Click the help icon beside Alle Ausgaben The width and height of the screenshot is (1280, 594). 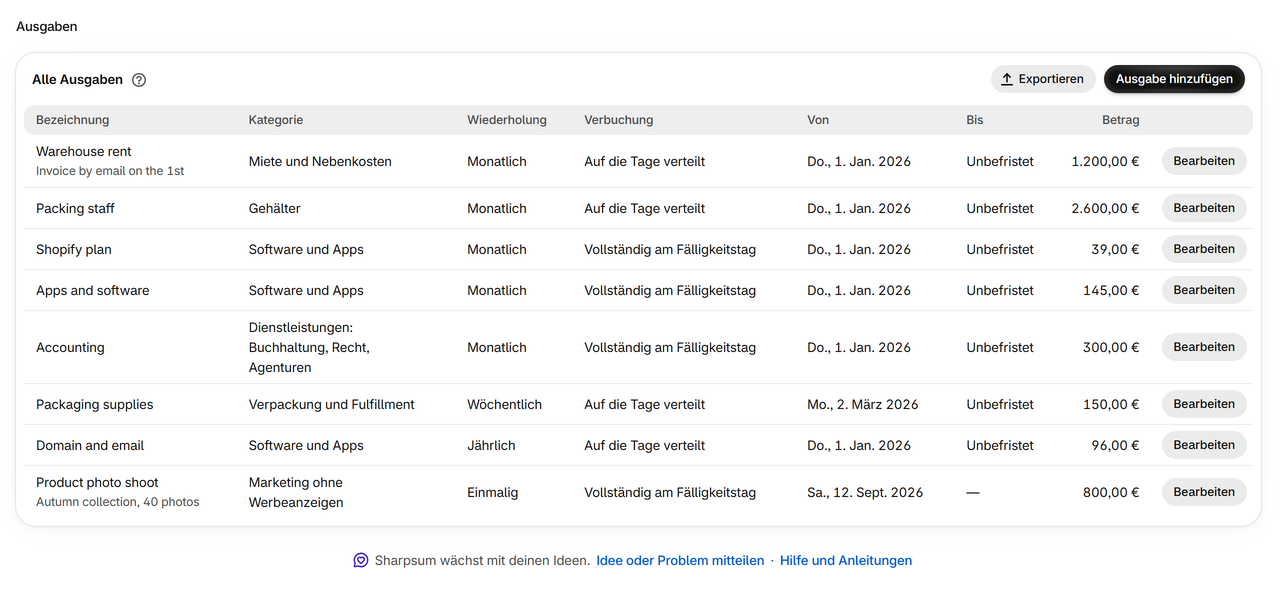coord(139,80)
